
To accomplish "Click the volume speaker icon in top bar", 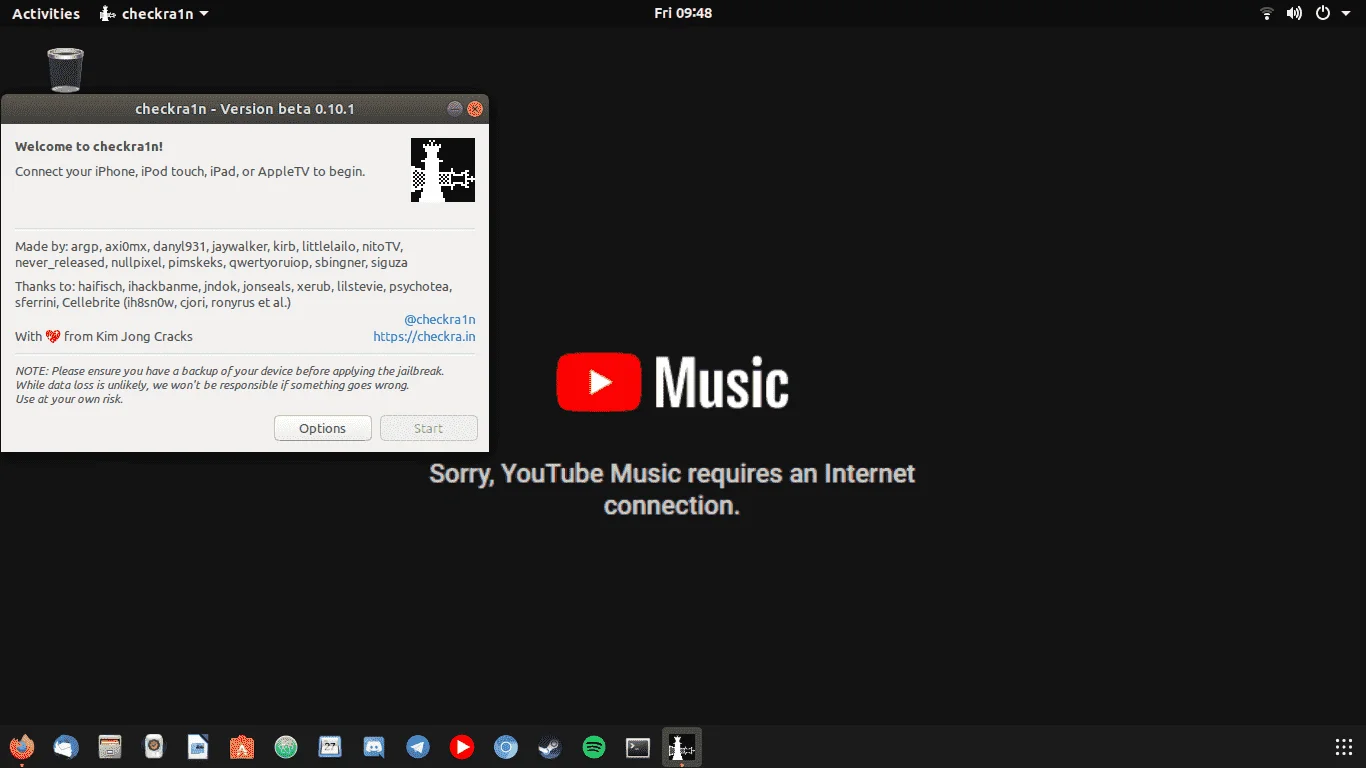I will tap(1294, 13).
